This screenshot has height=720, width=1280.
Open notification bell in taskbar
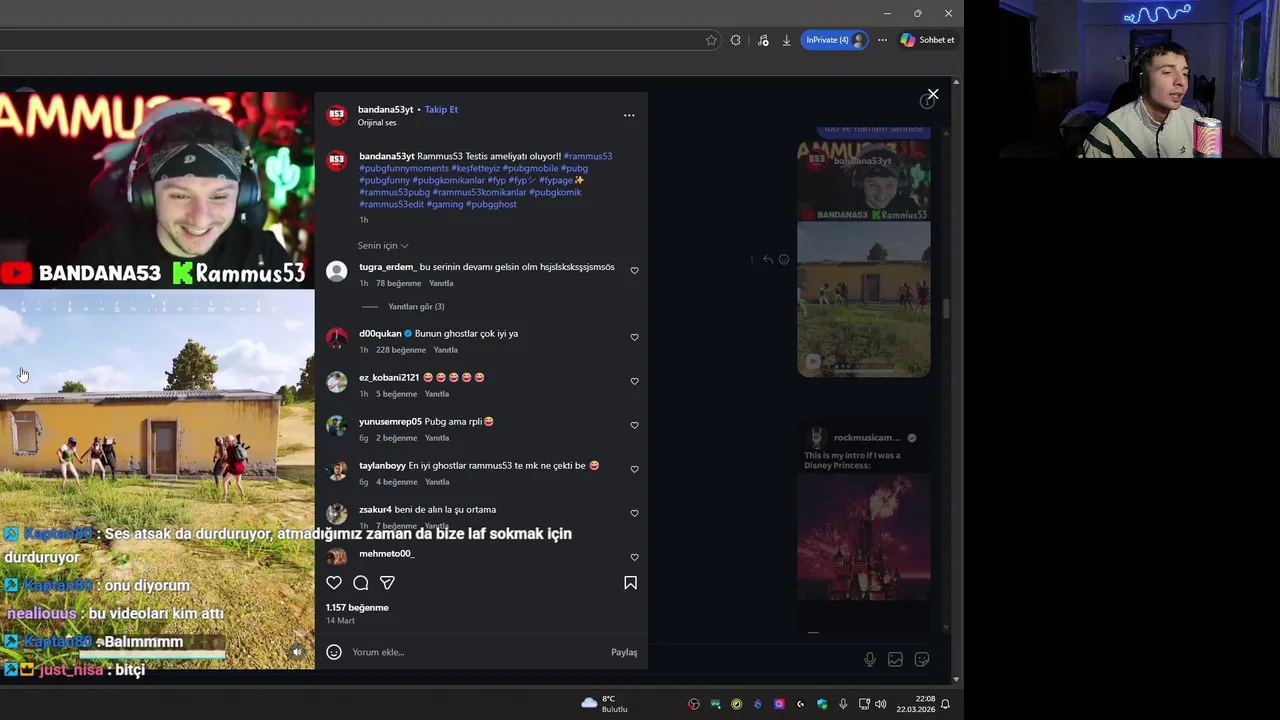945,704
